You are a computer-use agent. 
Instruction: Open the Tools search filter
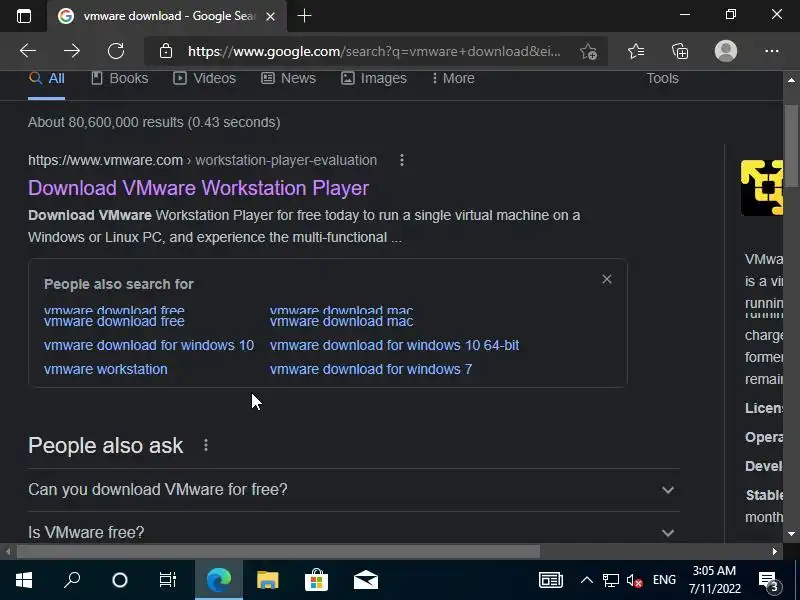coord(662,78)
